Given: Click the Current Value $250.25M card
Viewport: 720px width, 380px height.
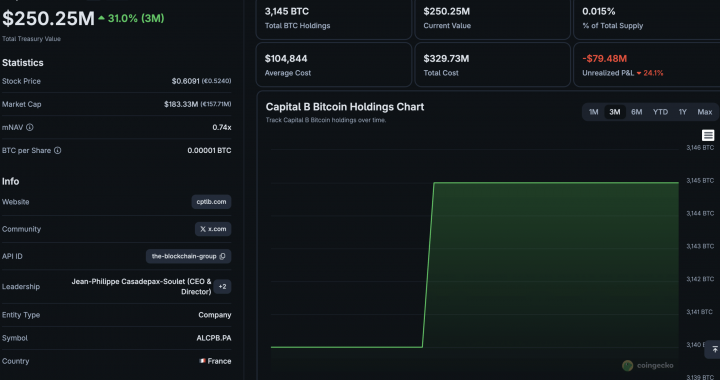Looking at the screenshot, I should click(x=492, y=18).
